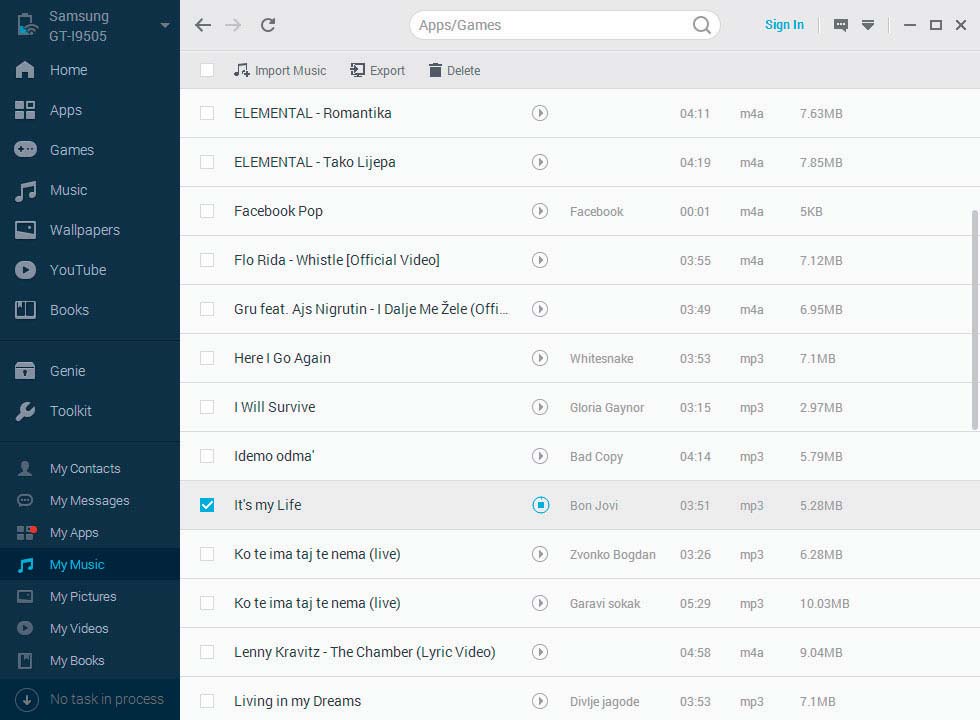Check the ELEMENTAL - Tako Lijepa checkbox
Screen dimensions: 980x720
click(207, 162)
